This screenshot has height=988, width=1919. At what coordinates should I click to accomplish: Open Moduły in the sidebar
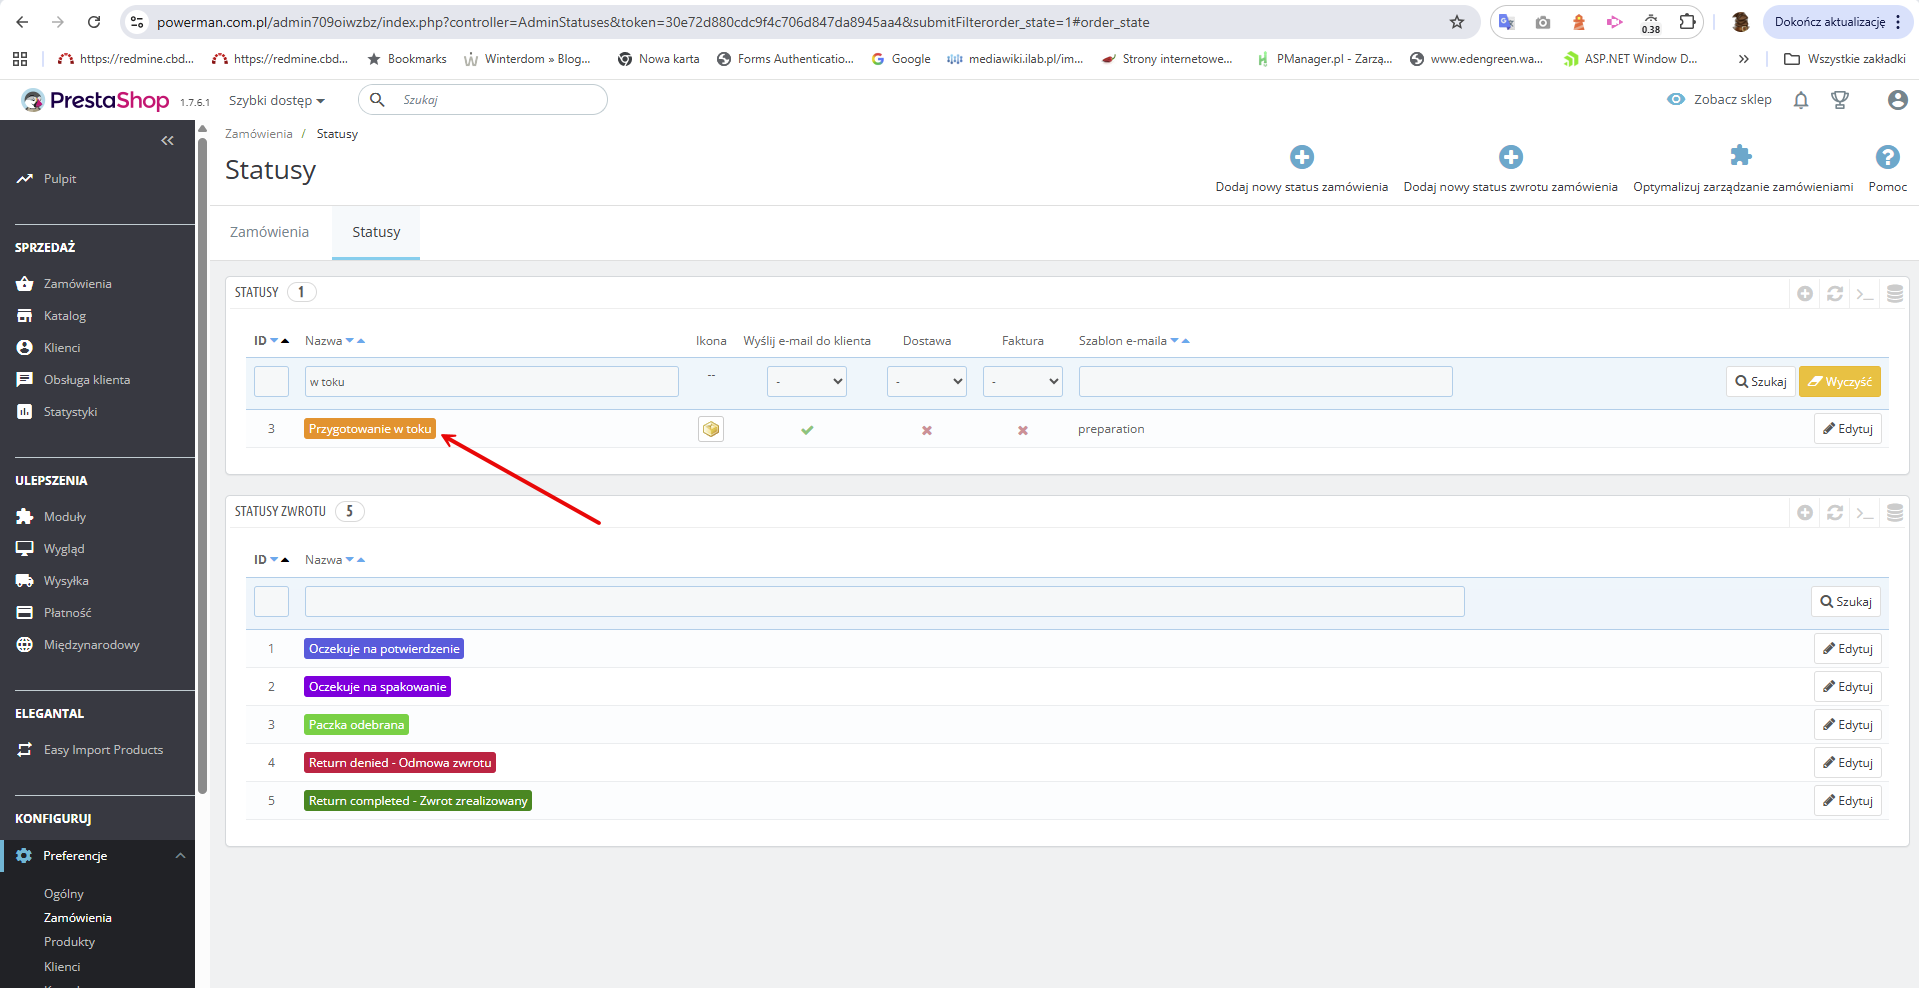pyautogui.click(x=65, y=517)
